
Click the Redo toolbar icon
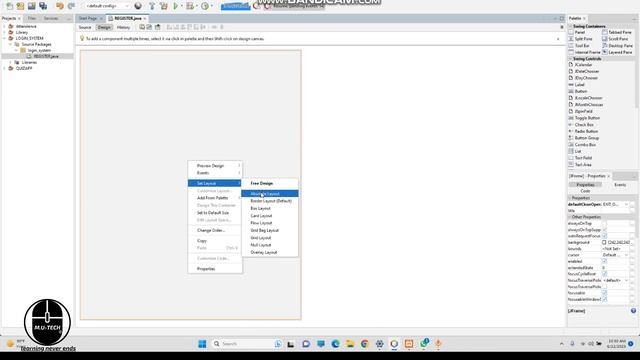click(71, 6)
